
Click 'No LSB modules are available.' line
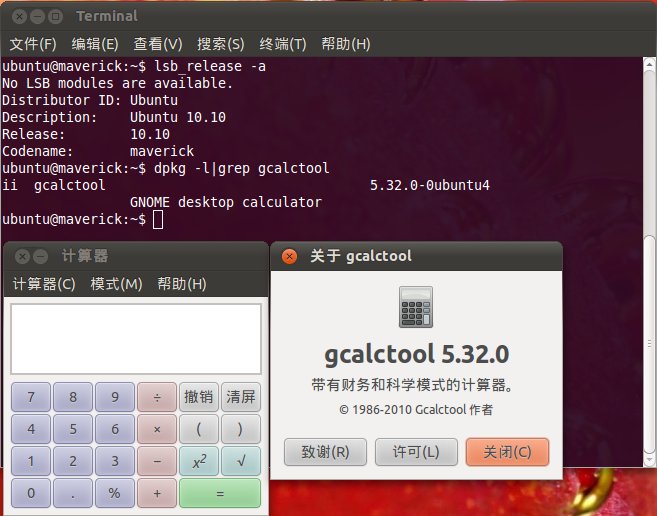[x=117, y=83]
